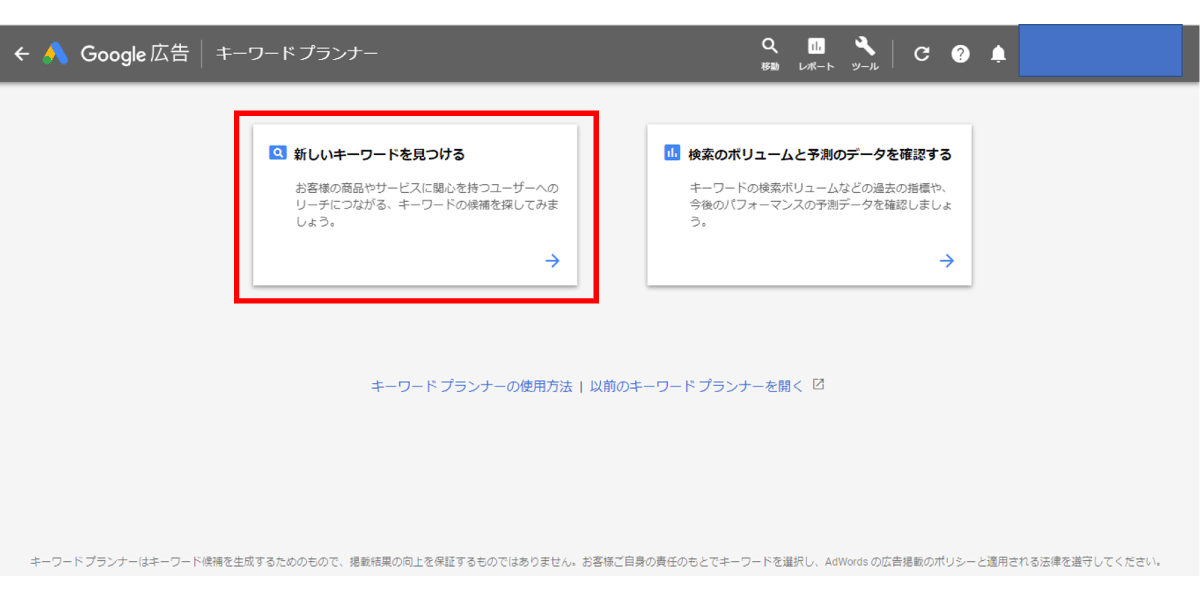The height and width of the screenshot is (600, 1200).
Task: Open the help question mark icon
Action: click(x=960, y=54)
